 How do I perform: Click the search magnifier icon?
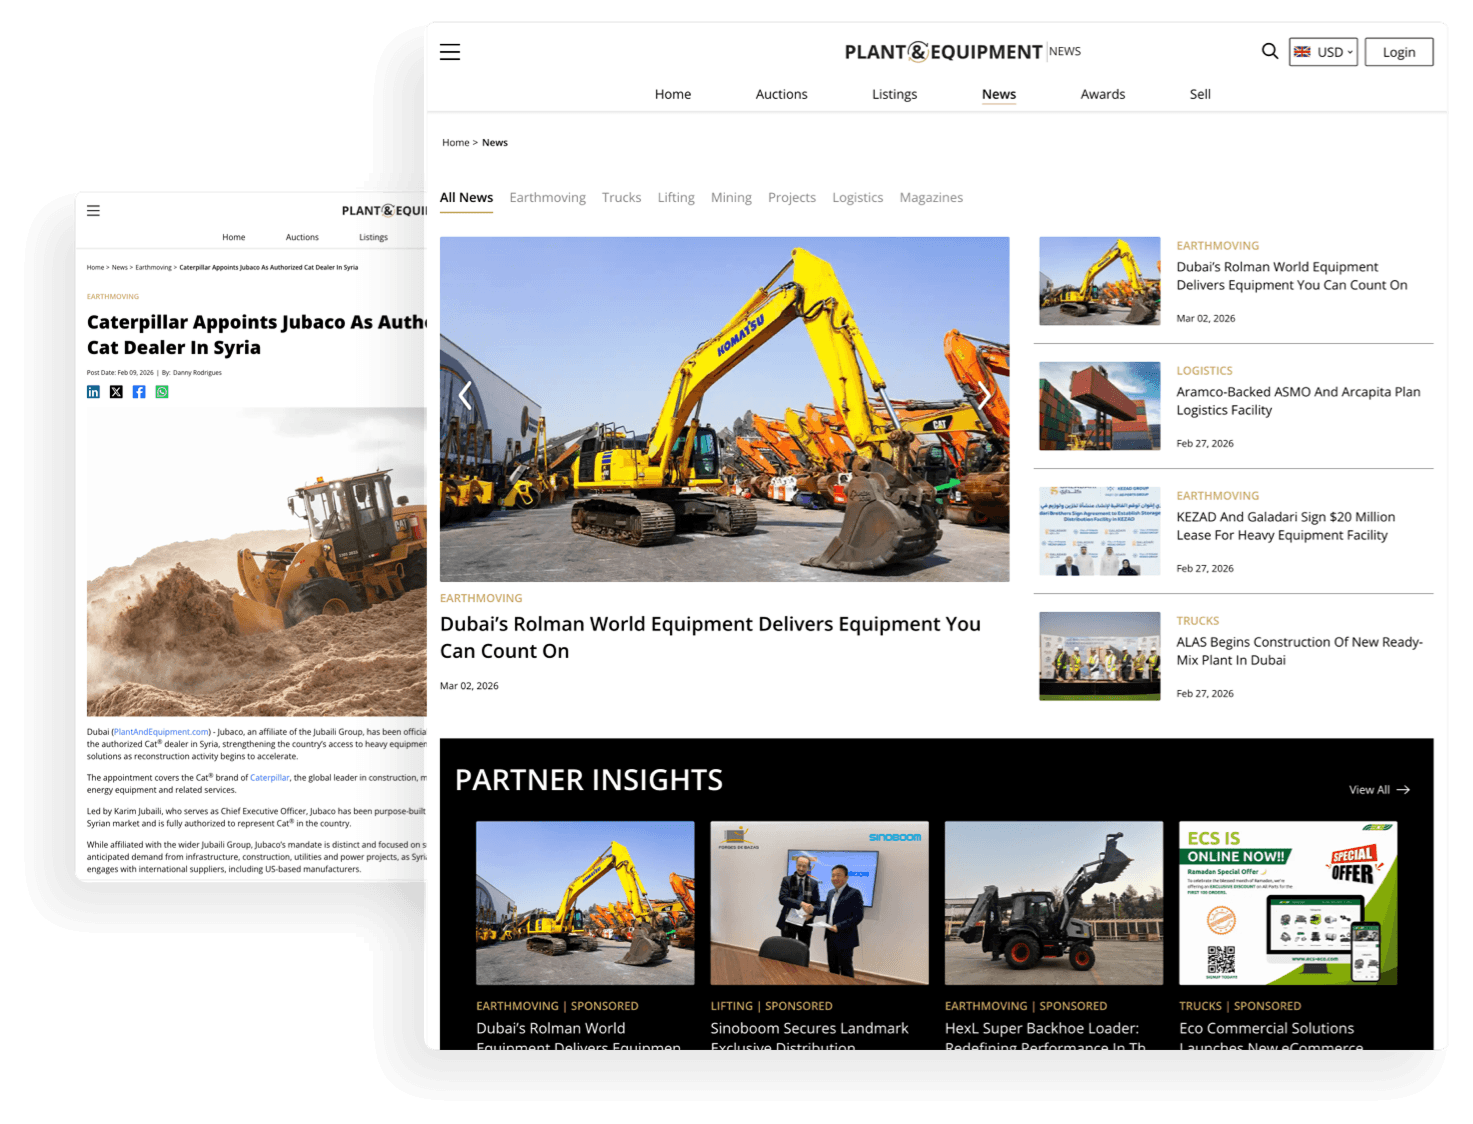(x=1269, y=51)
